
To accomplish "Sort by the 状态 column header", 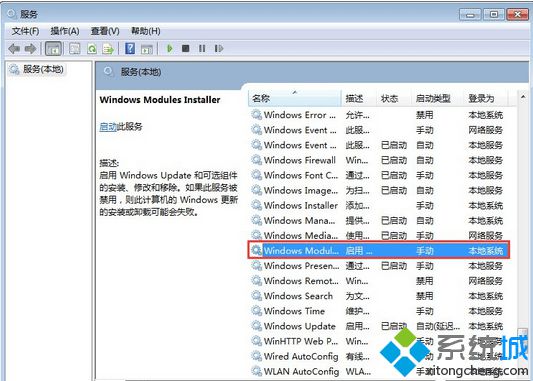I will [x=394, y=99].
